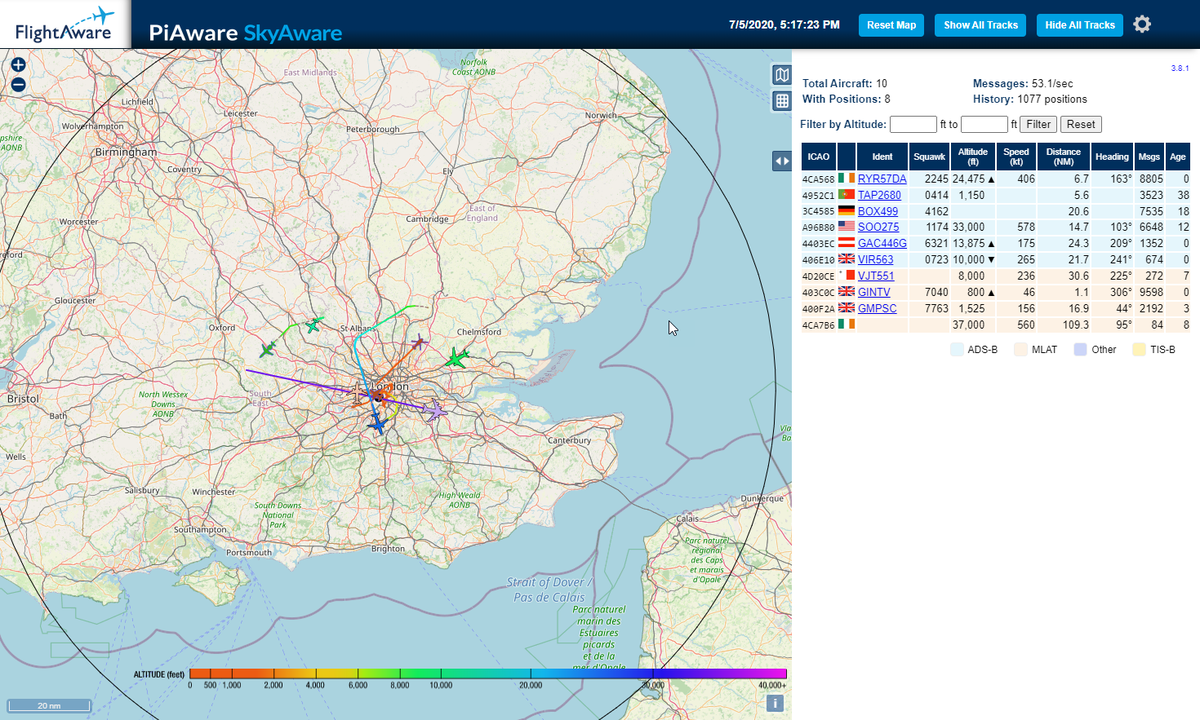Click the TIS-B legend color swatch
The image size is (1200, 720).
(1138, 350)
